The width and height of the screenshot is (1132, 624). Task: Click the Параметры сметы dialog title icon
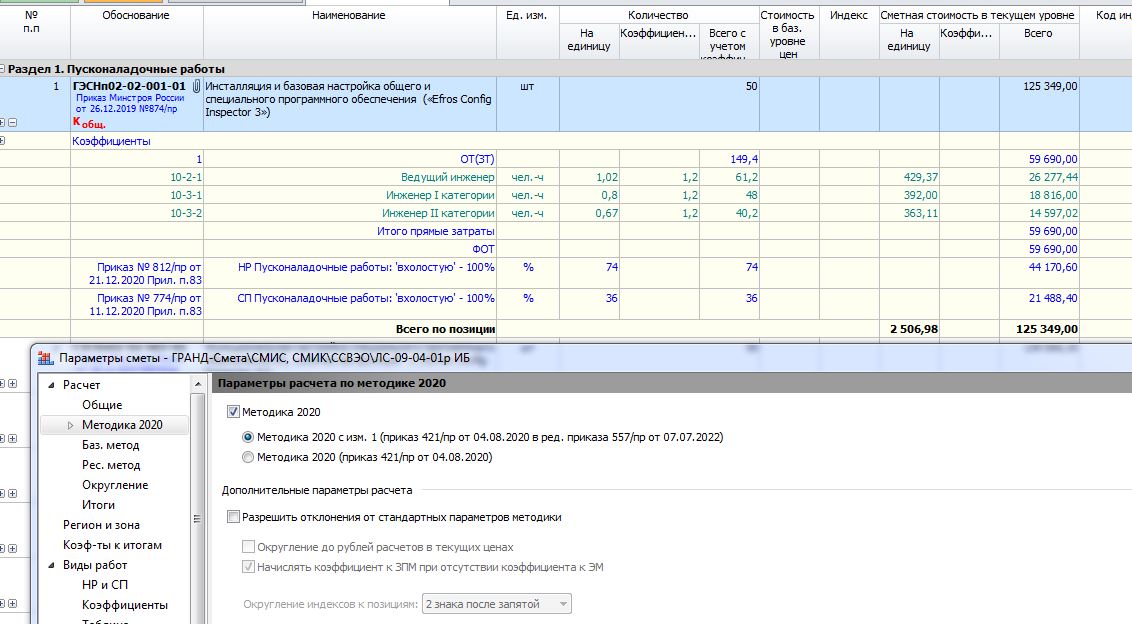pyautogui.click(x=45, y=359)
